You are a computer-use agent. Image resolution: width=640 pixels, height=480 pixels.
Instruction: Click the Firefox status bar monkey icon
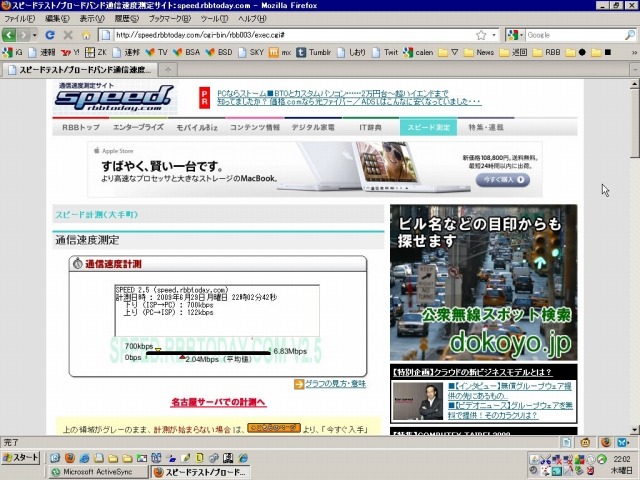click(x=586, y=442)
